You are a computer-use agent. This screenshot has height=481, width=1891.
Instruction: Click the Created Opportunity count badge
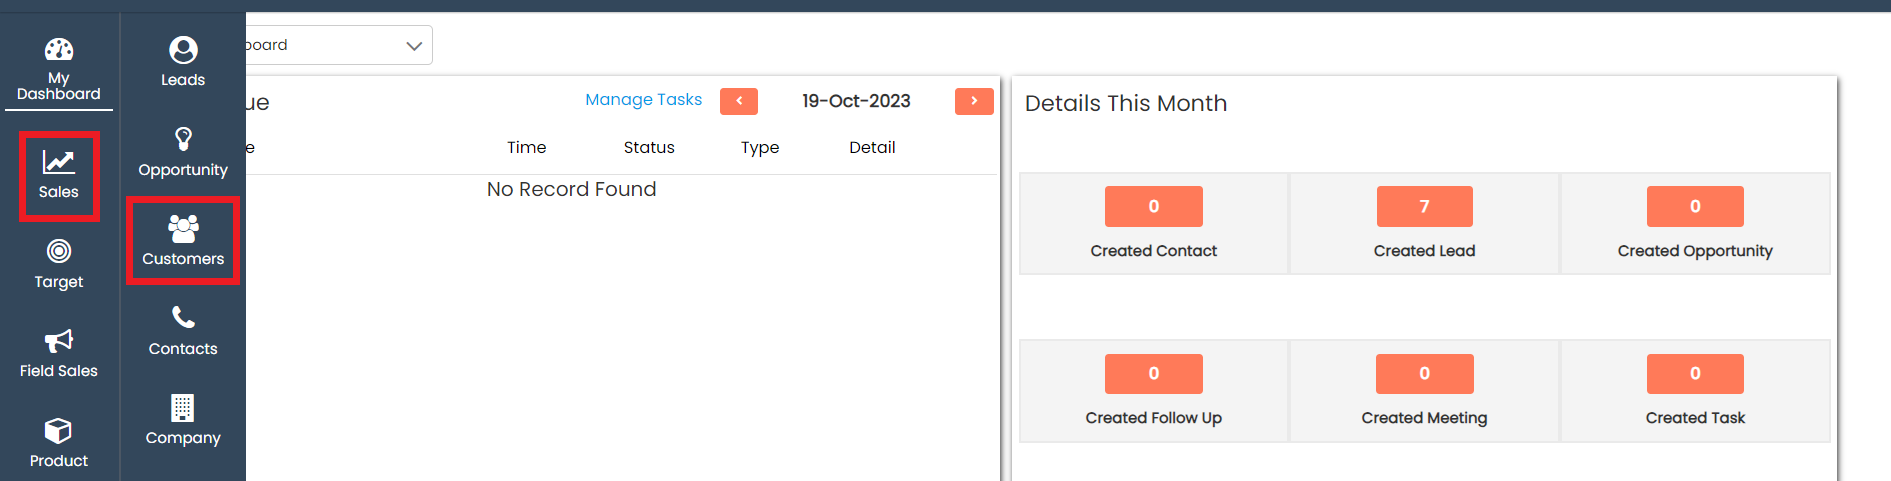pyautogui.click(x=1695, y=207)
